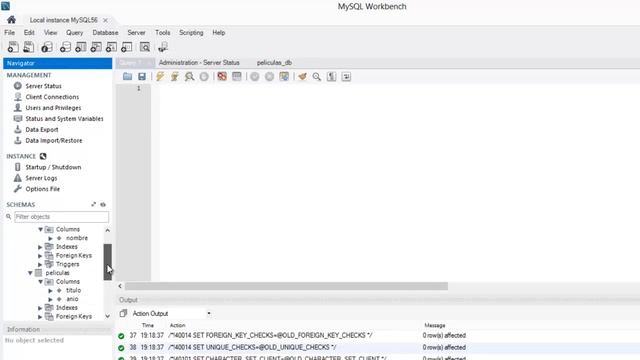Open Client Connections
This screenshot has height=360, width=640.
coord(52,97)
